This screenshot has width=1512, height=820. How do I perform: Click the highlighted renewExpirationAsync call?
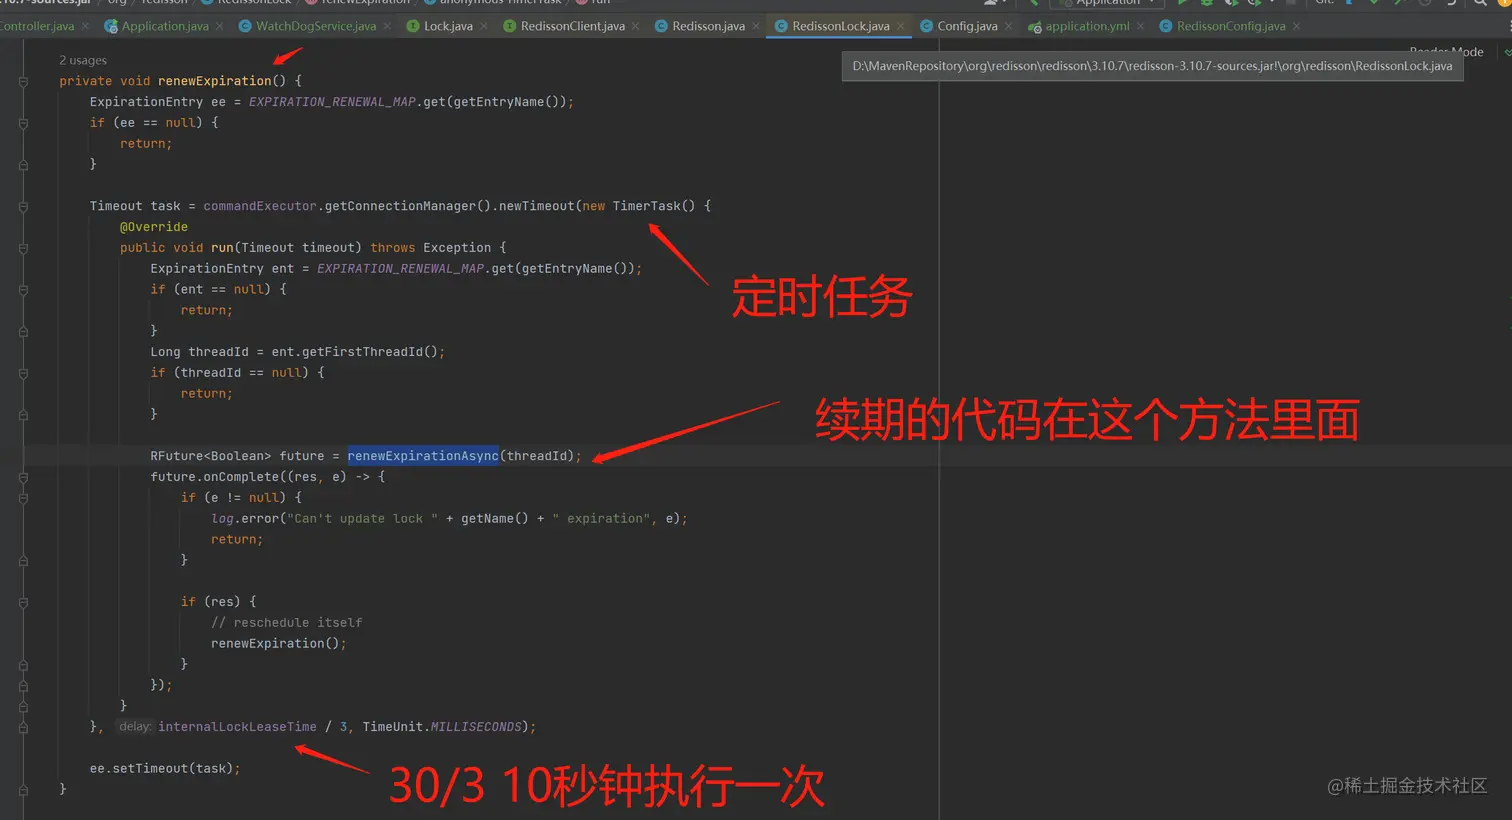point(423,456)
